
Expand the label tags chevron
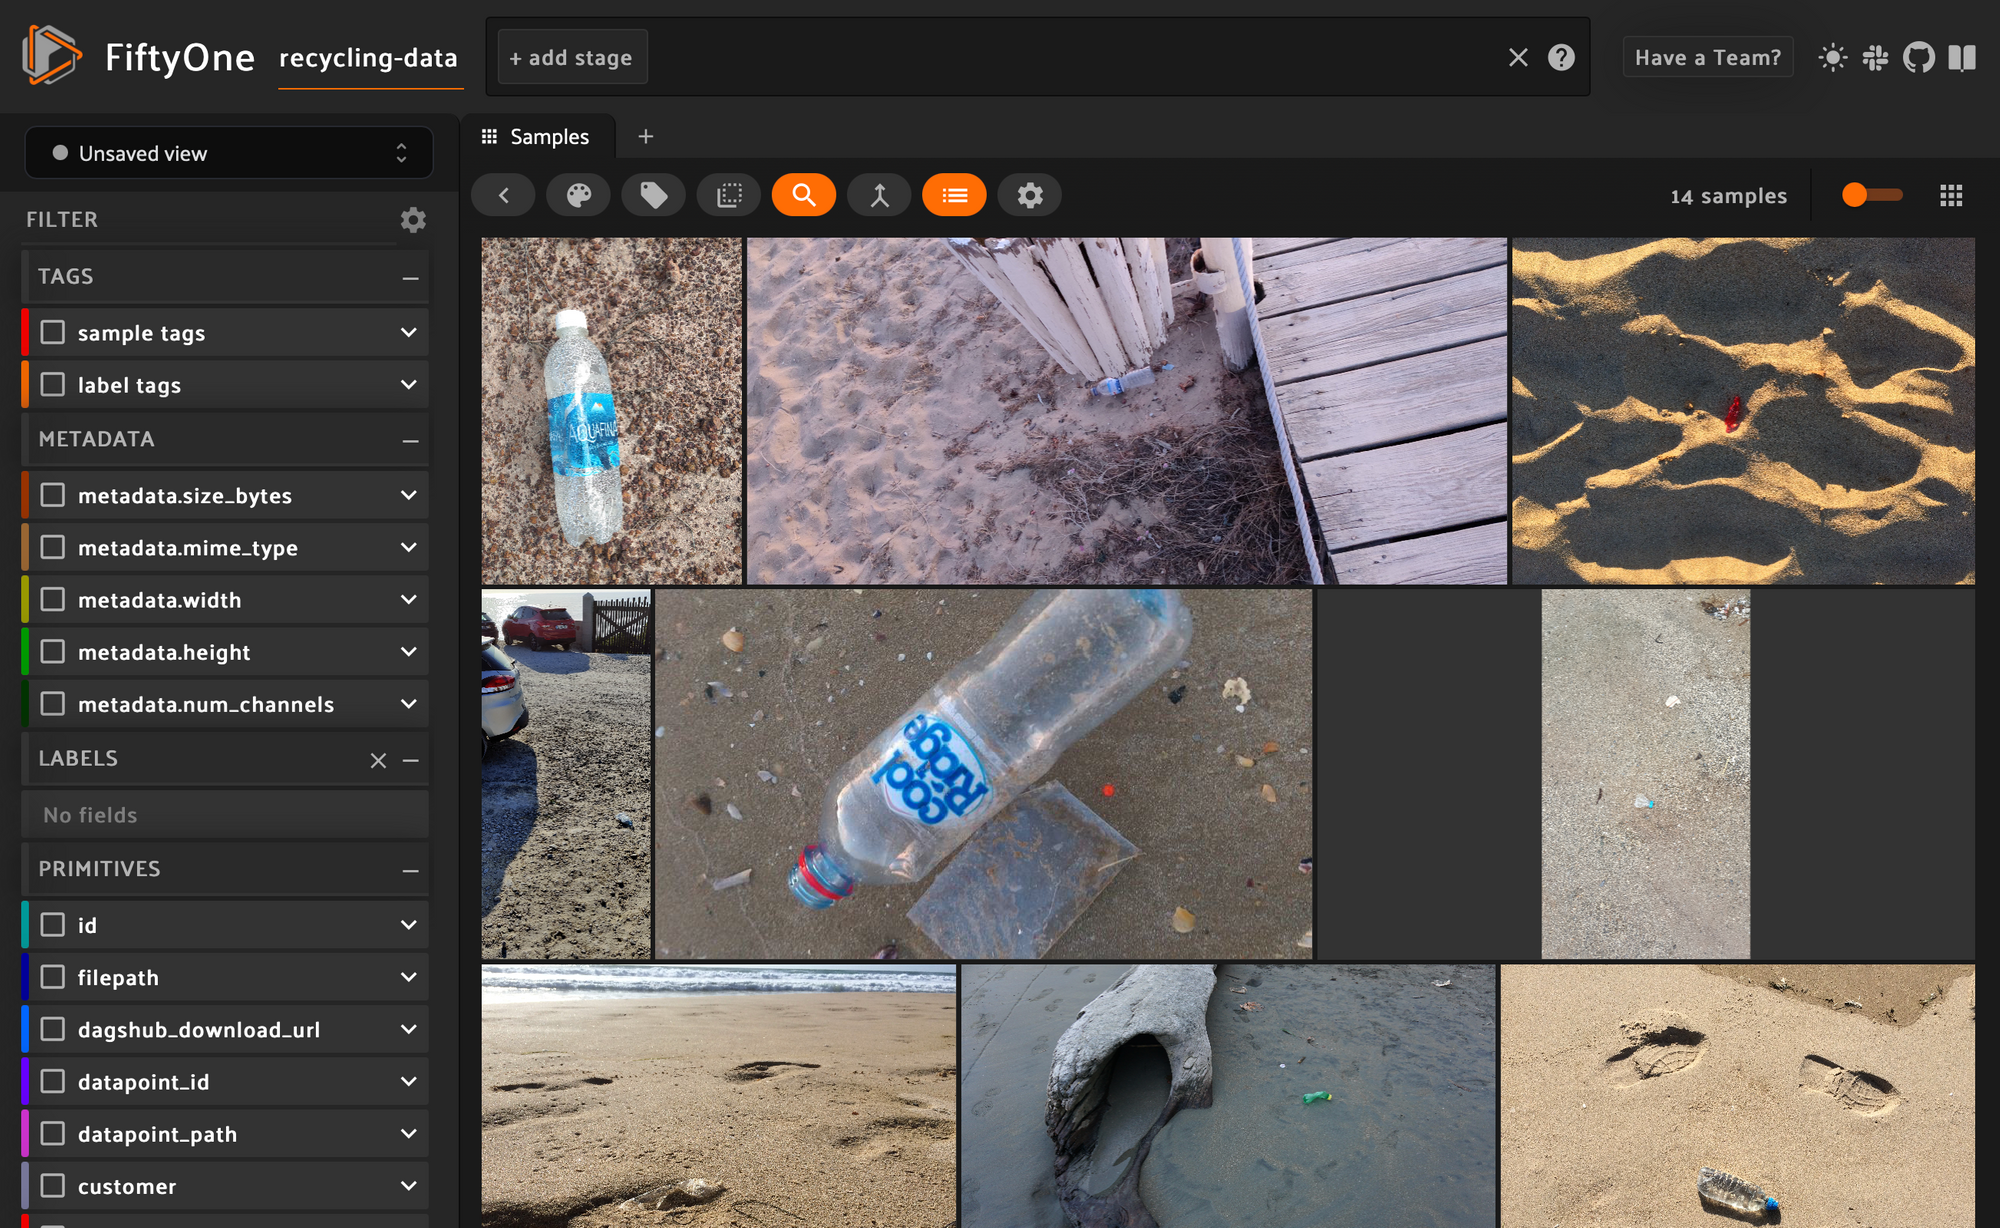[408, 384]
